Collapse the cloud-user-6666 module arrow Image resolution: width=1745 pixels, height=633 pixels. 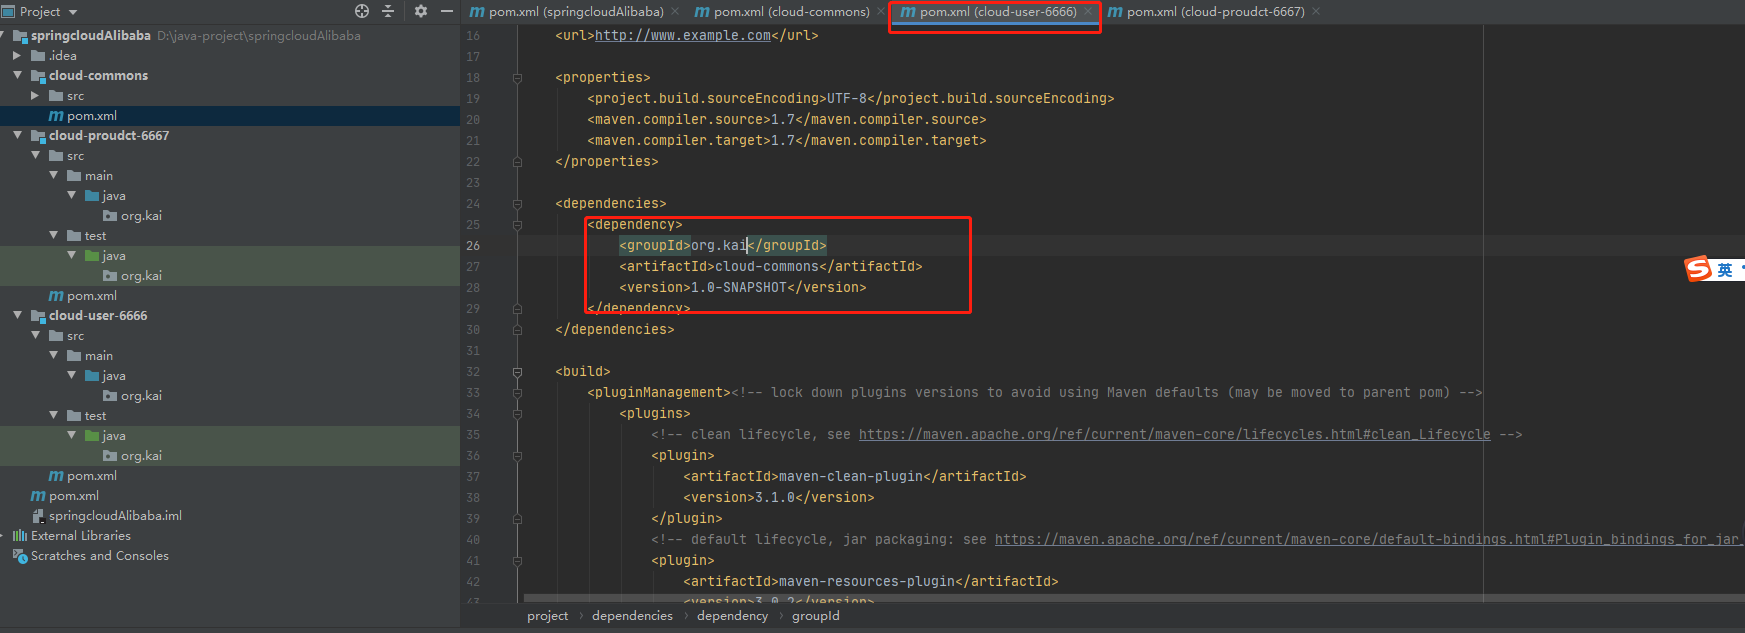(17, 315)
